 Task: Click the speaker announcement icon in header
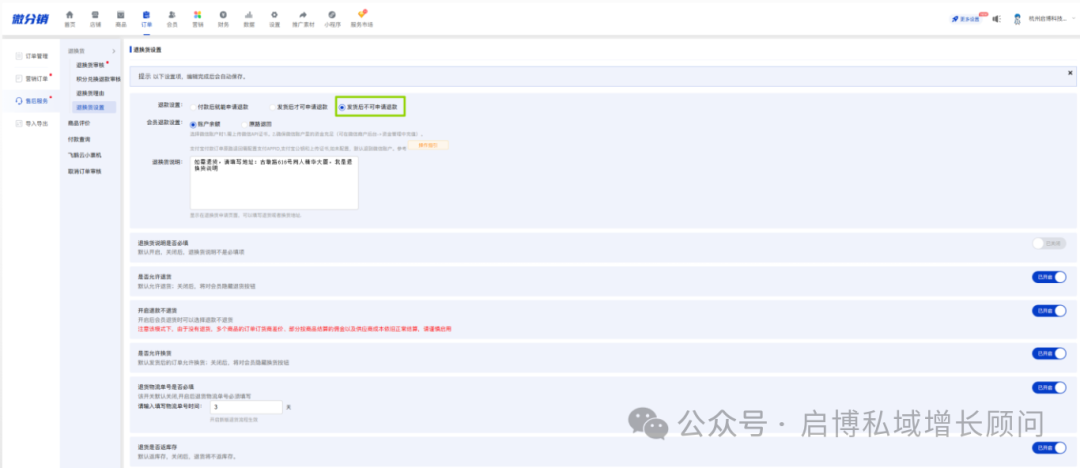tap(996, 18)
